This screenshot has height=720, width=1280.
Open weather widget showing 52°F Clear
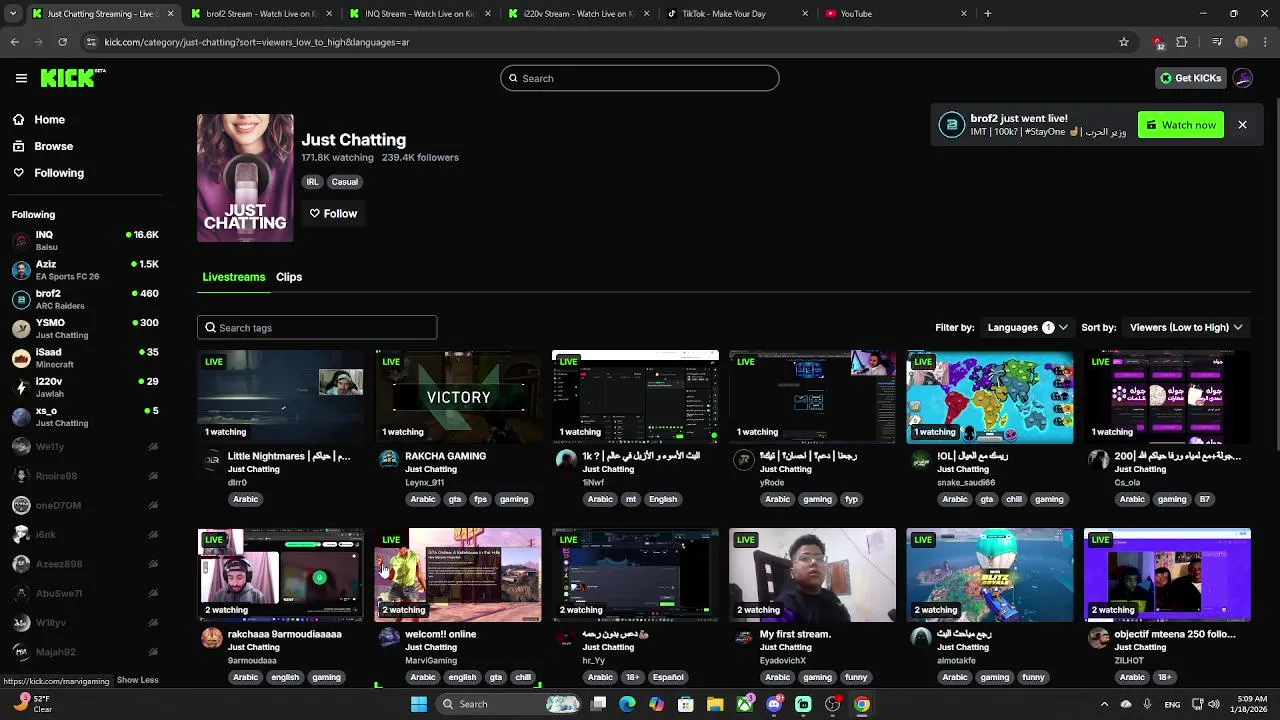point(32,704)
